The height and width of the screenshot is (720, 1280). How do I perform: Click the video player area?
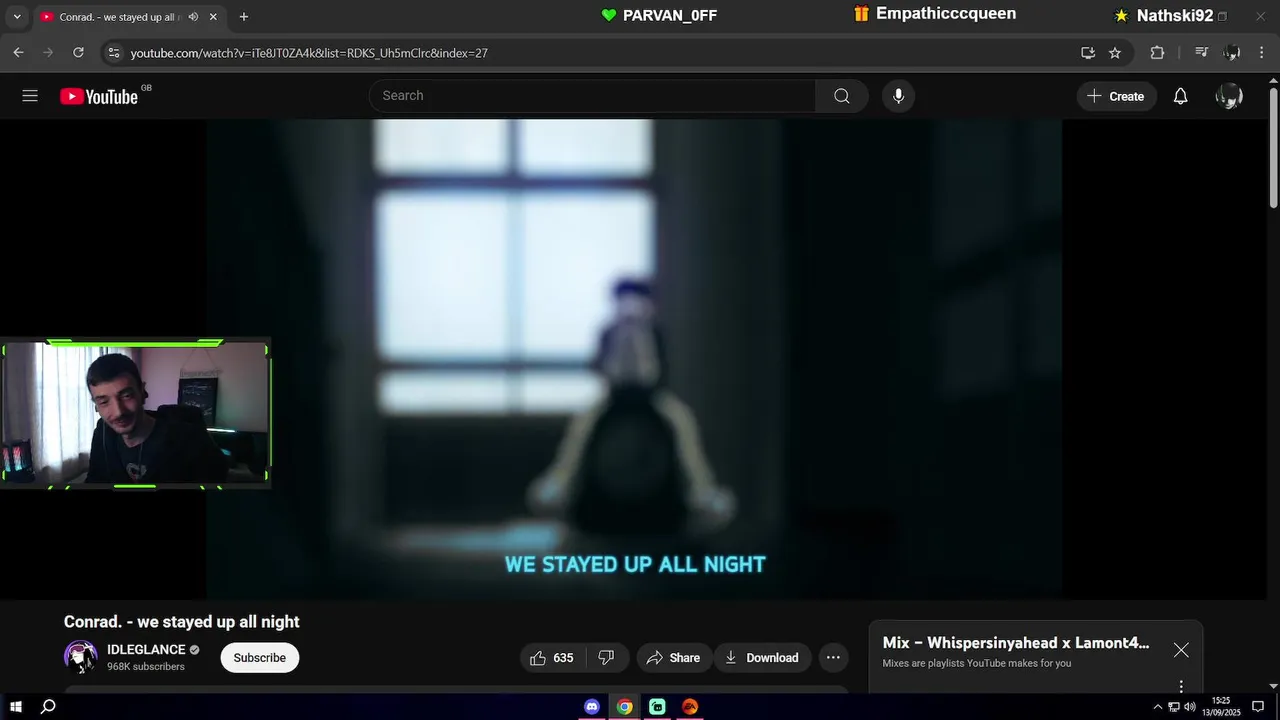pyautogui.click(x=634, y=360)
